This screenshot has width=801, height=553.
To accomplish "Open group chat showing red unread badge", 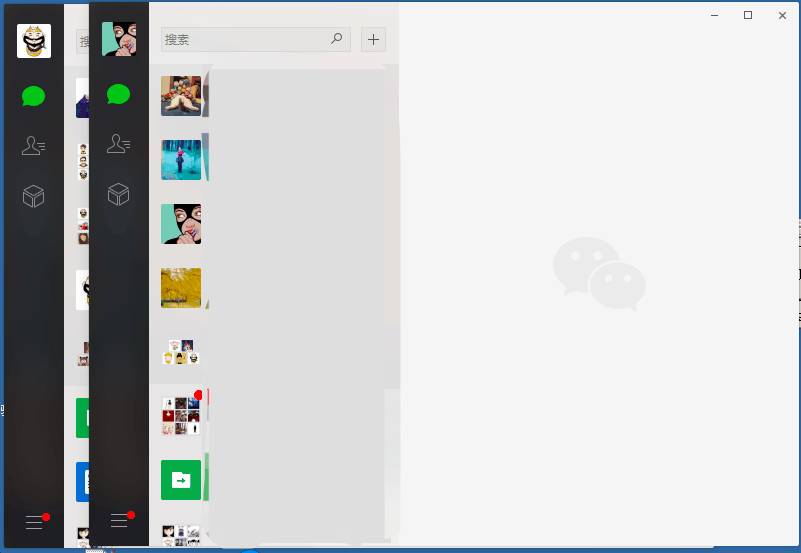I will [181, 415].
